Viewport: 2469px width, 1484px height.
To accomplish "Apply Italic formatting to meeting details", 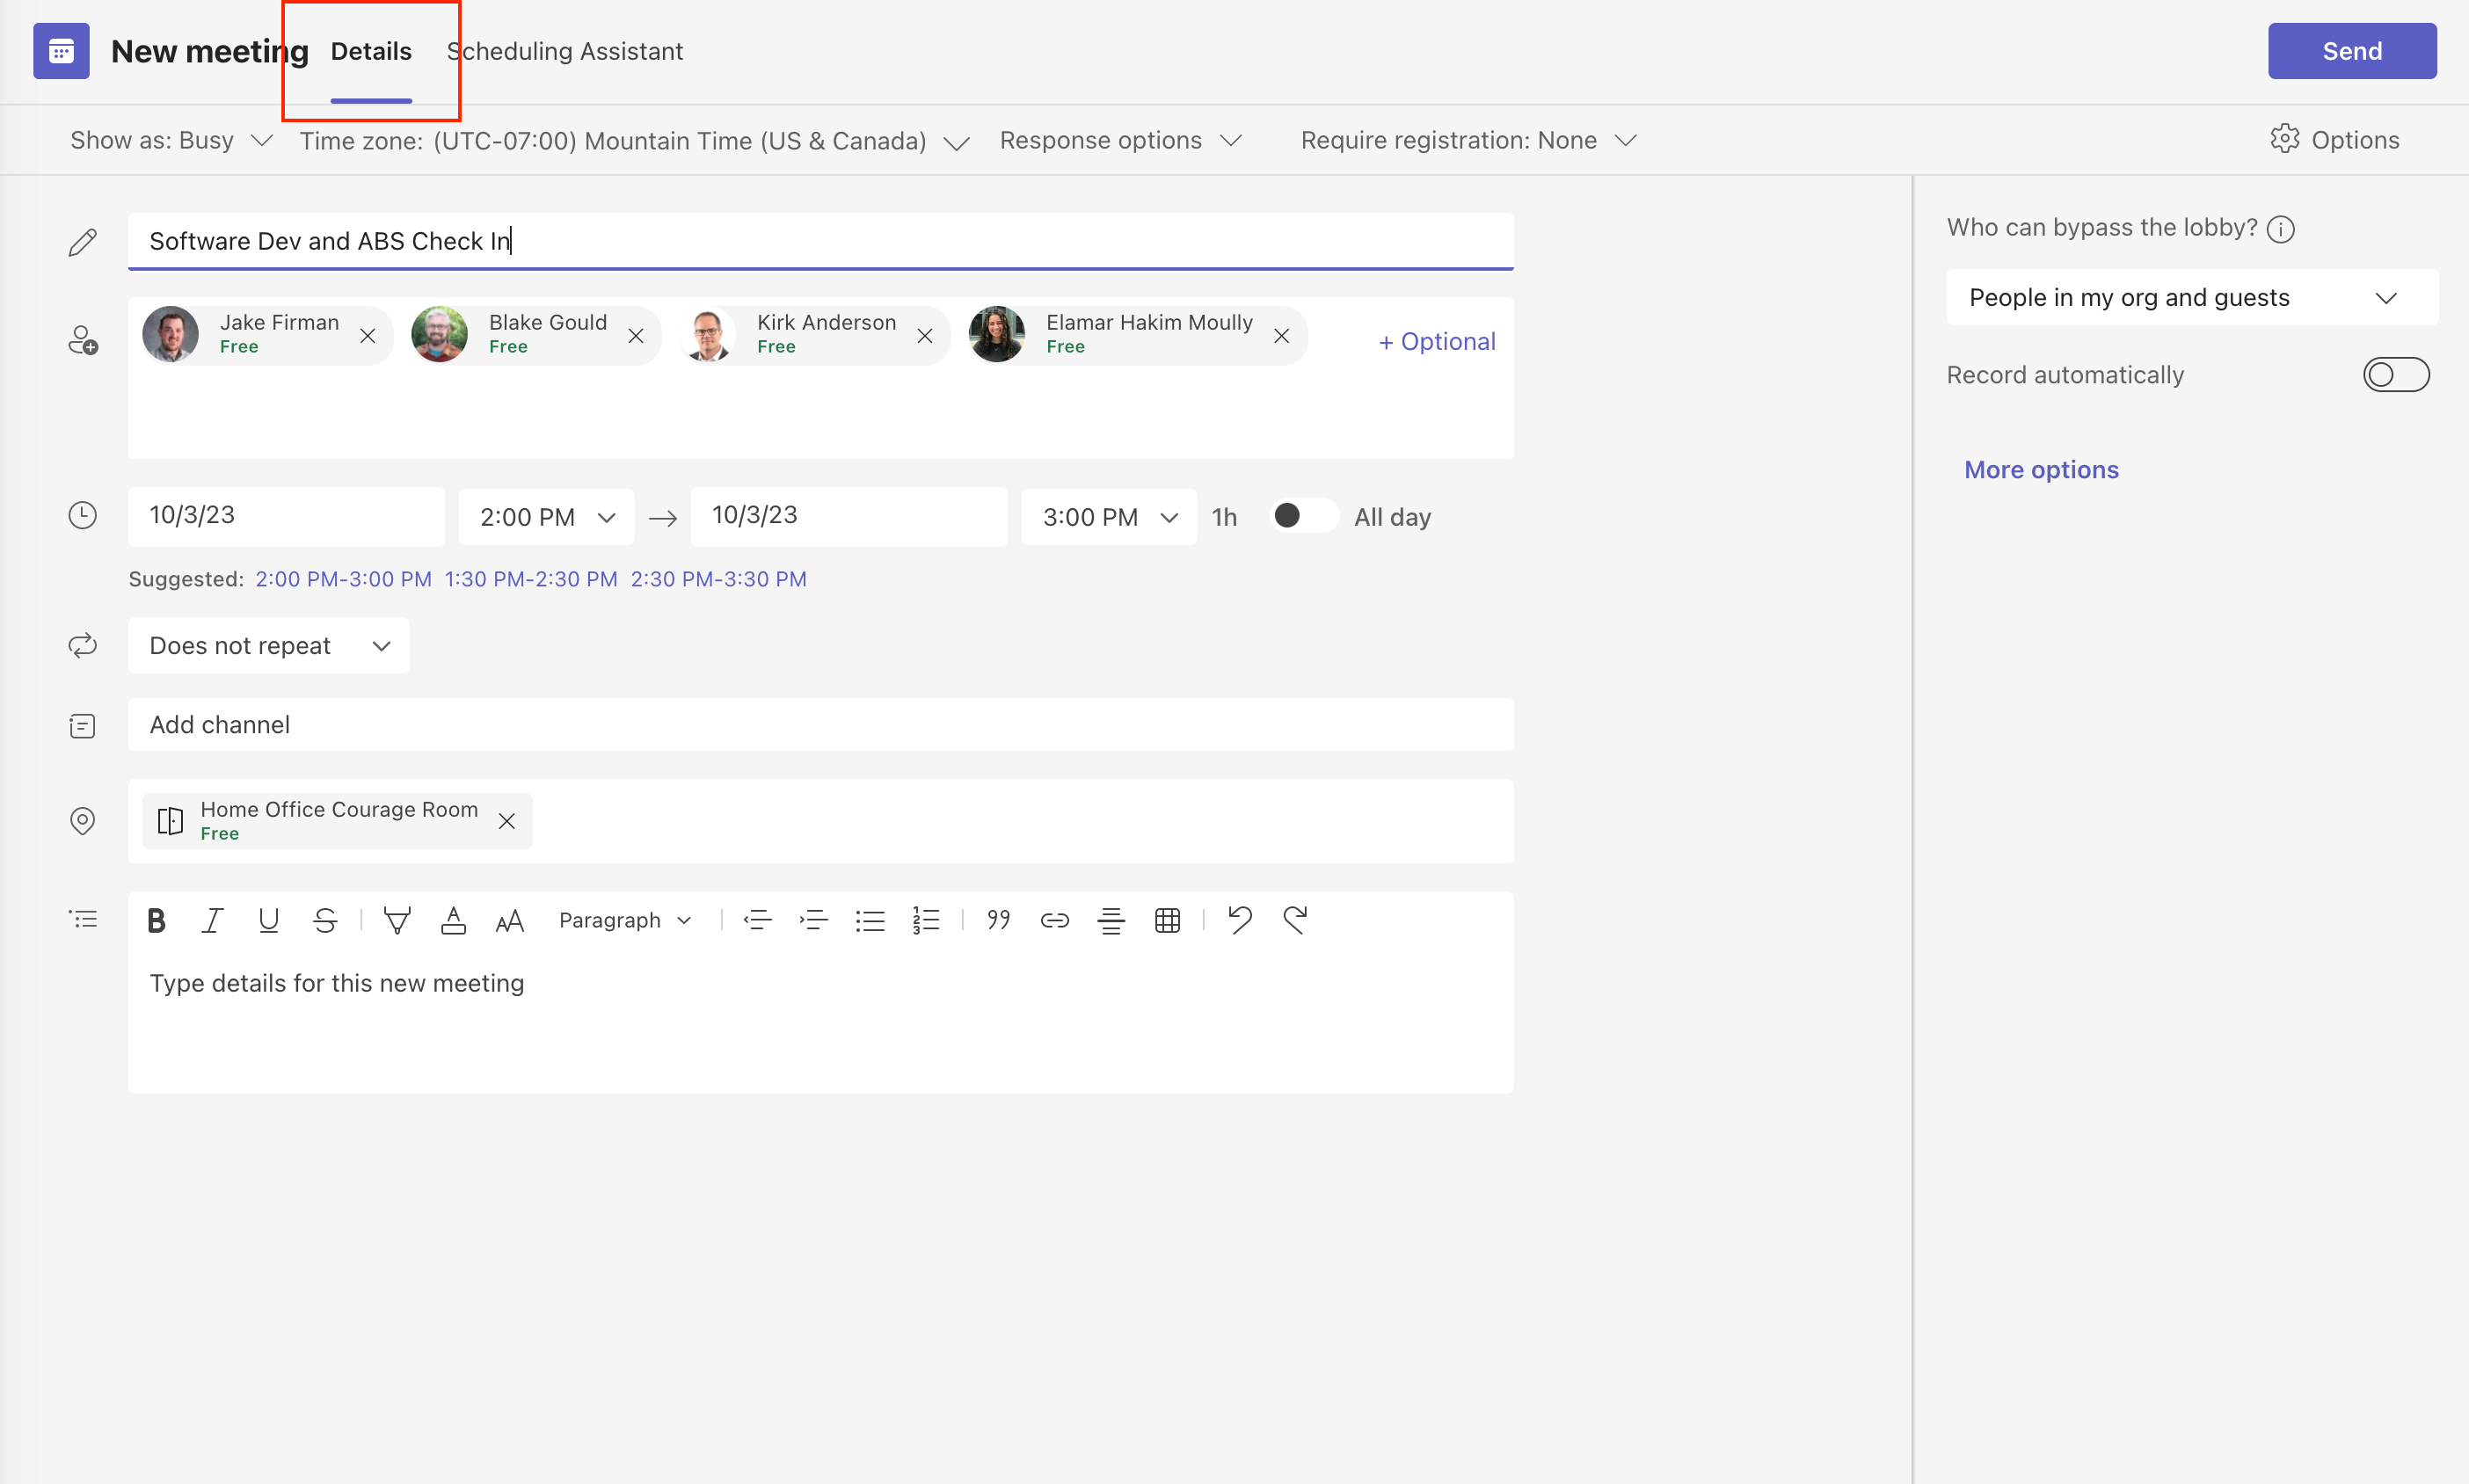I will tap(212, 919).
